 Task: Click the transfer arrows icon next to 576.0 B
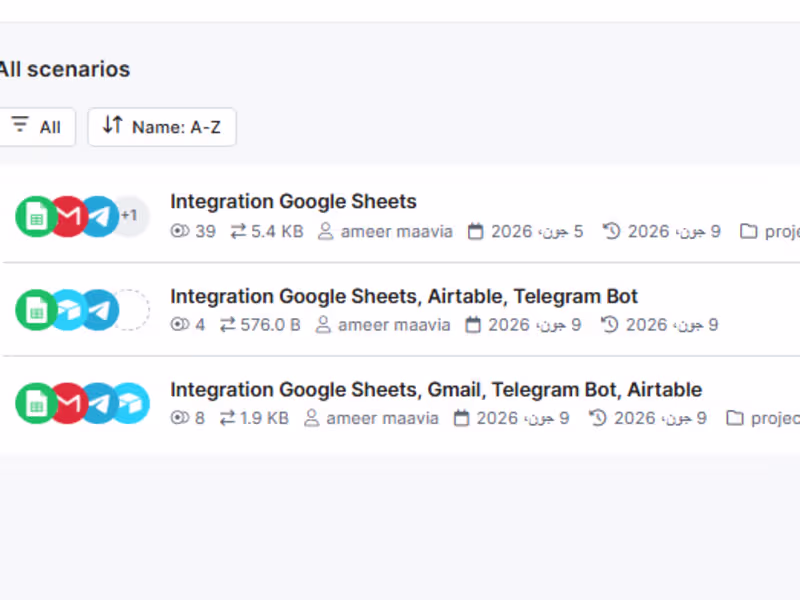(228, 325)
